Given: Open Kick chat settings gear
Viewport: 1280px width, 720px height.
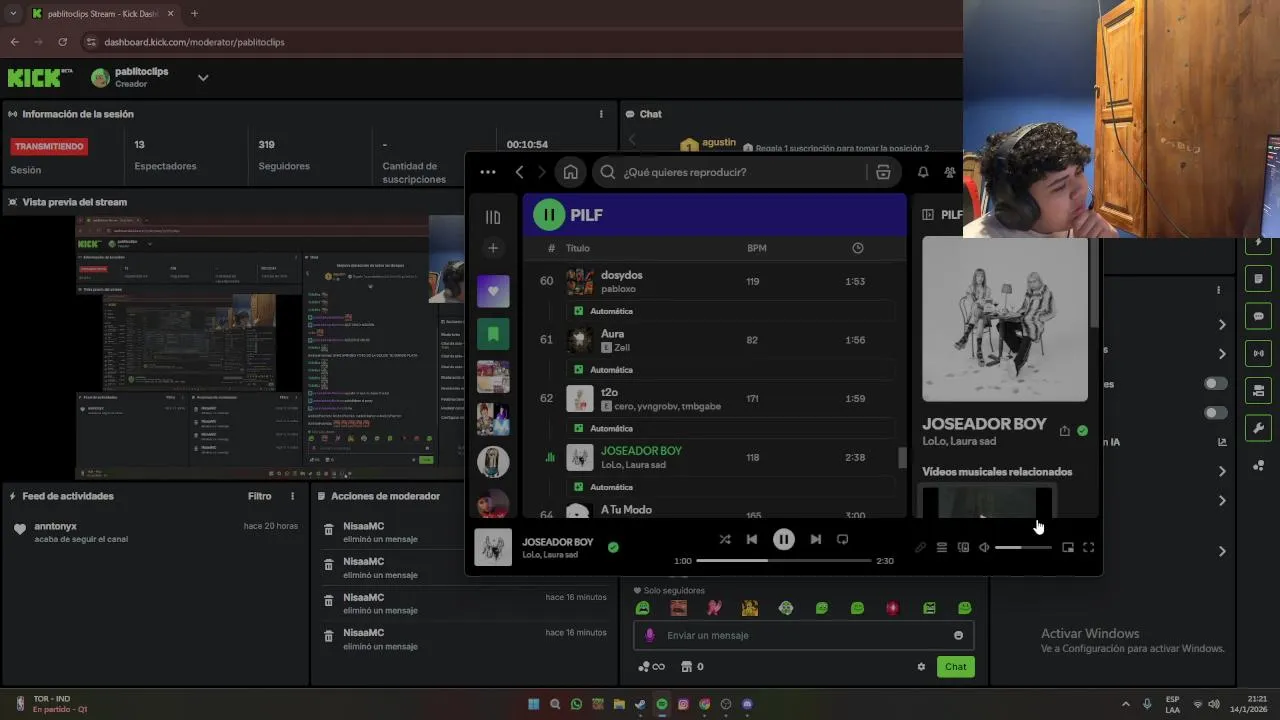Looking at the screenshot, I should [x=921, y=667].
